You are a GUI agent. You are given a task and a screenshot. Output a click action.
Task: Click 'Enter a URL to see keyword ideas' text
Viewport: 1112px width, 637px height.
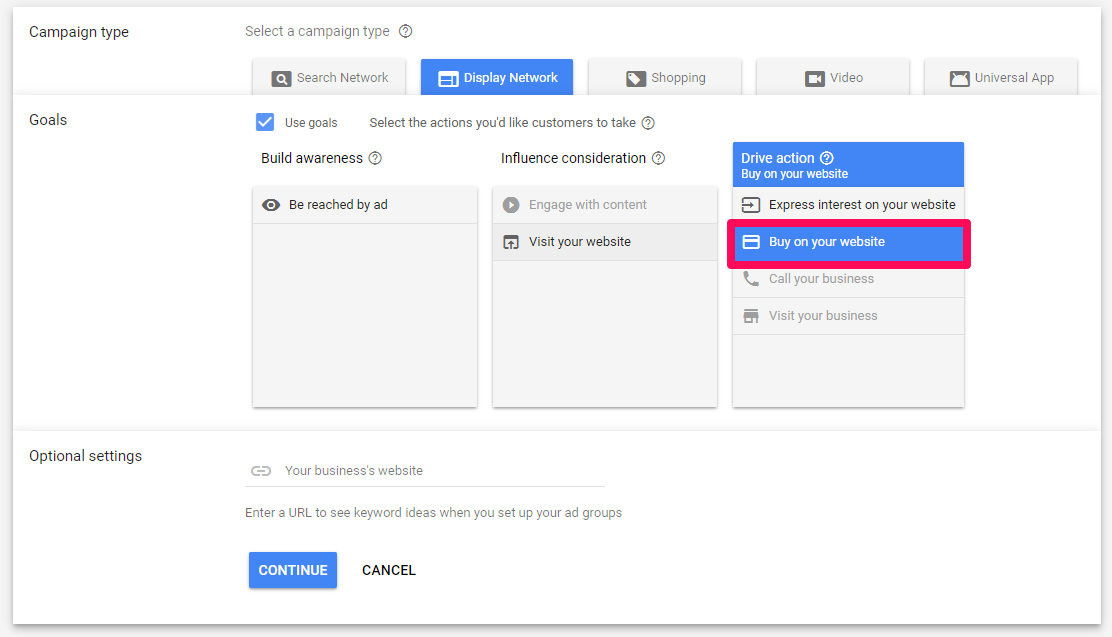433,513
